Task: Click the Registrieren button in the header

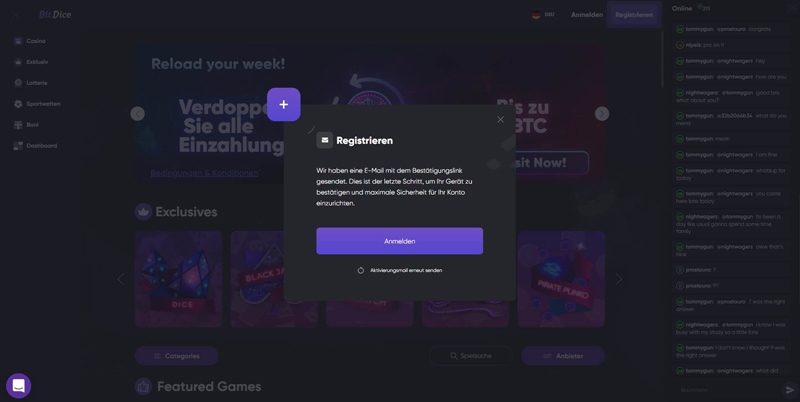Action: (634, 15)
